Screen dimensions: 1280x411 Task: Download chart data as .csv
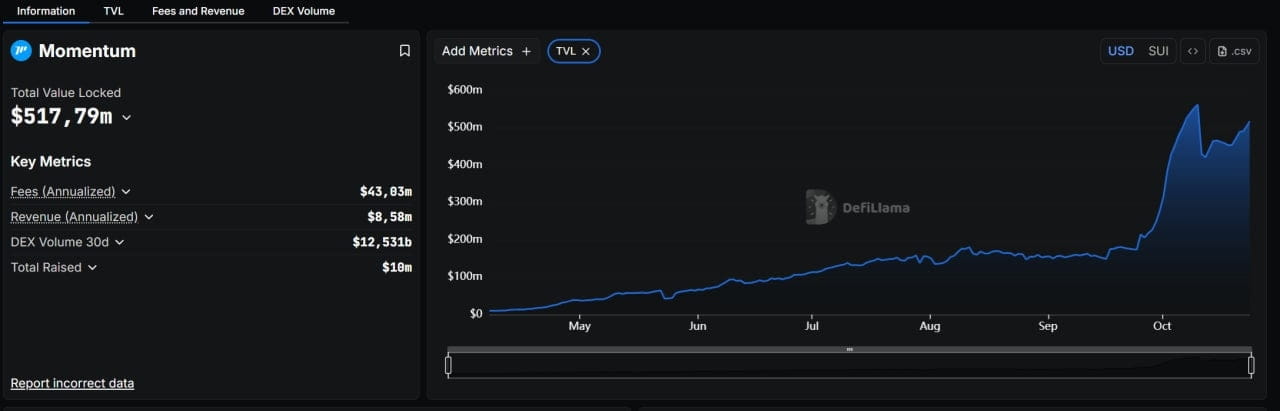click(x=1235, y=51)
